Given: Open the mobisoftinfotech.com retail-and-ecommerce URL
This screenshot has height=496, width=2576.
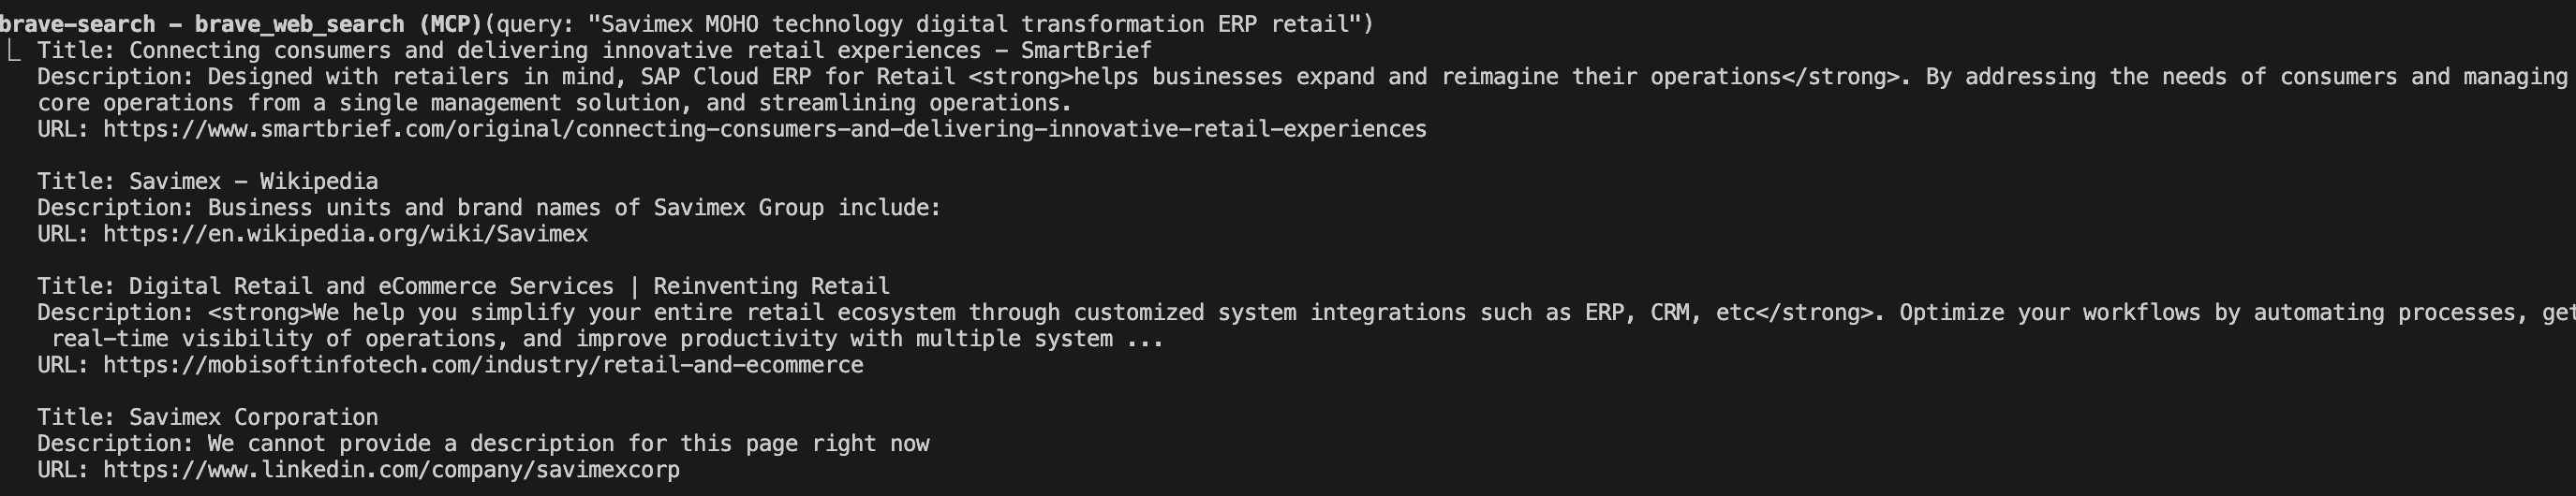Looking at the screenshot, I should [483, 365].
